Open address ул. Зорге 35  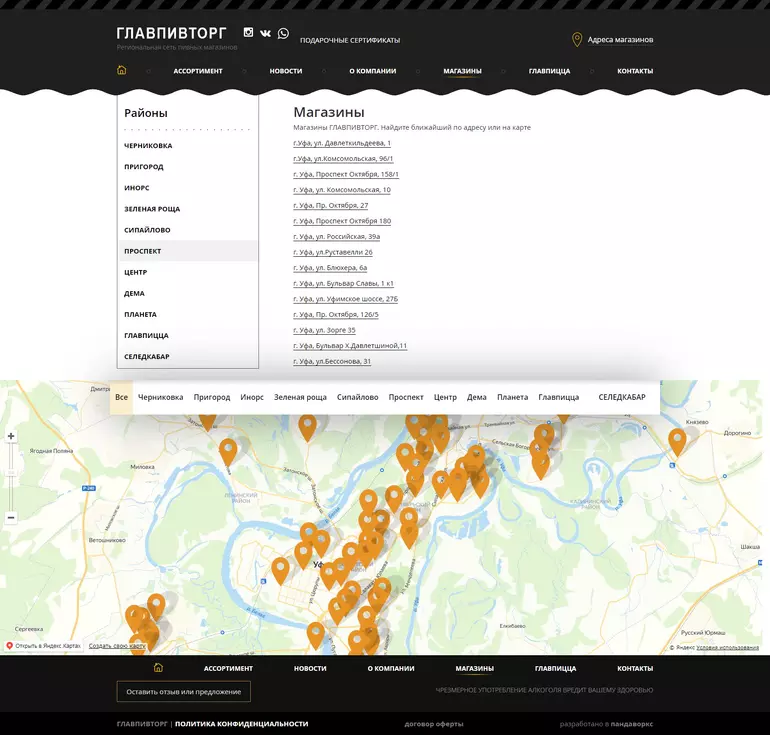(x=324, y=330)
